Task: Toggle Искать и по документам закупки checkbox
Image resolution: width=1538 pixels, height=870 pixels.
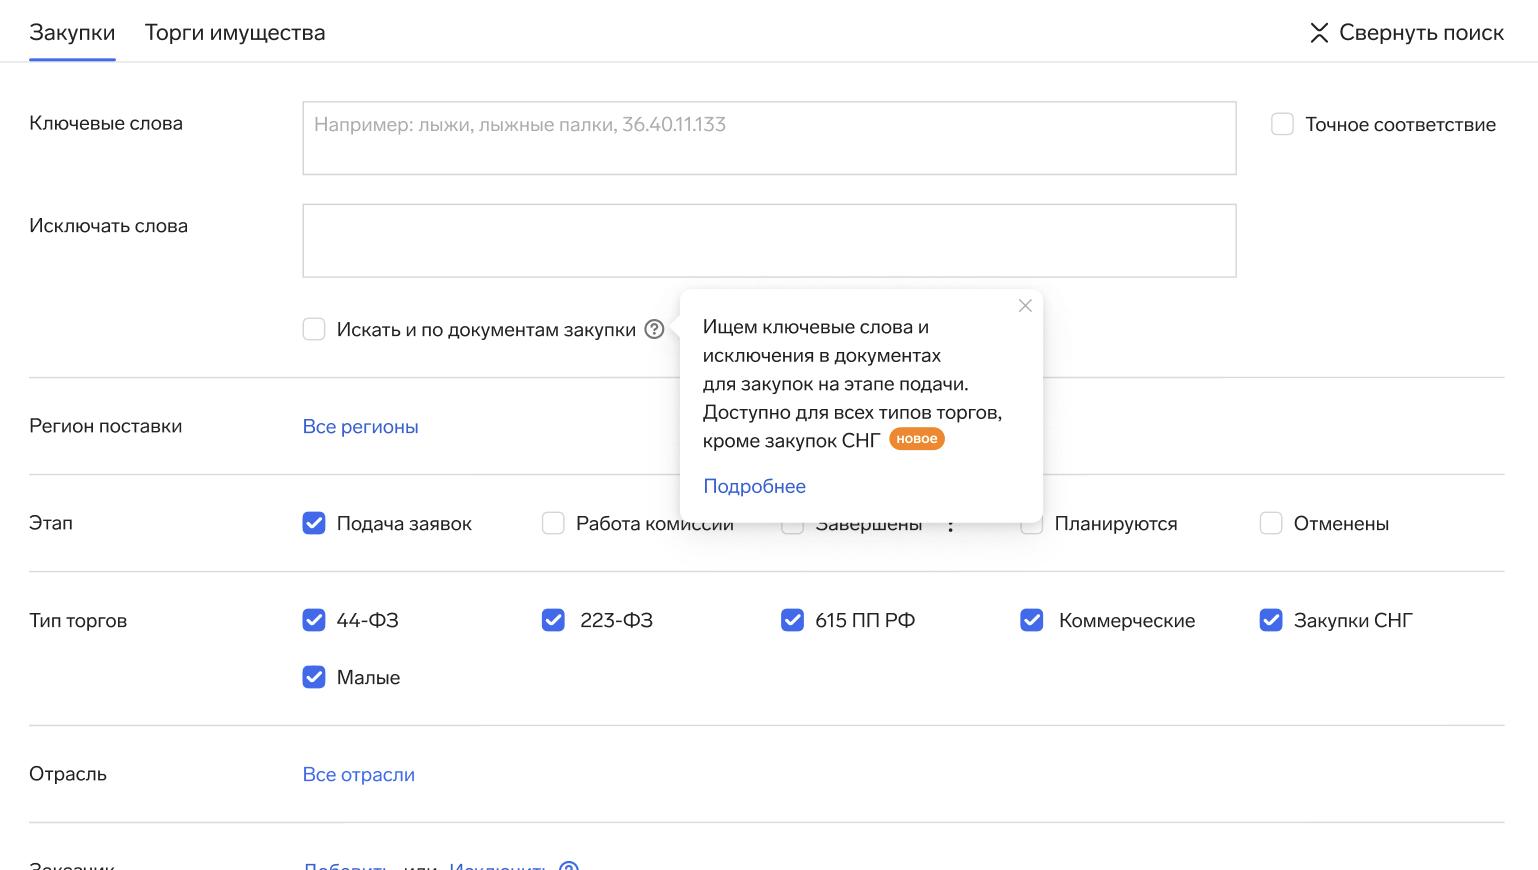Action: [x=314, y=329]
